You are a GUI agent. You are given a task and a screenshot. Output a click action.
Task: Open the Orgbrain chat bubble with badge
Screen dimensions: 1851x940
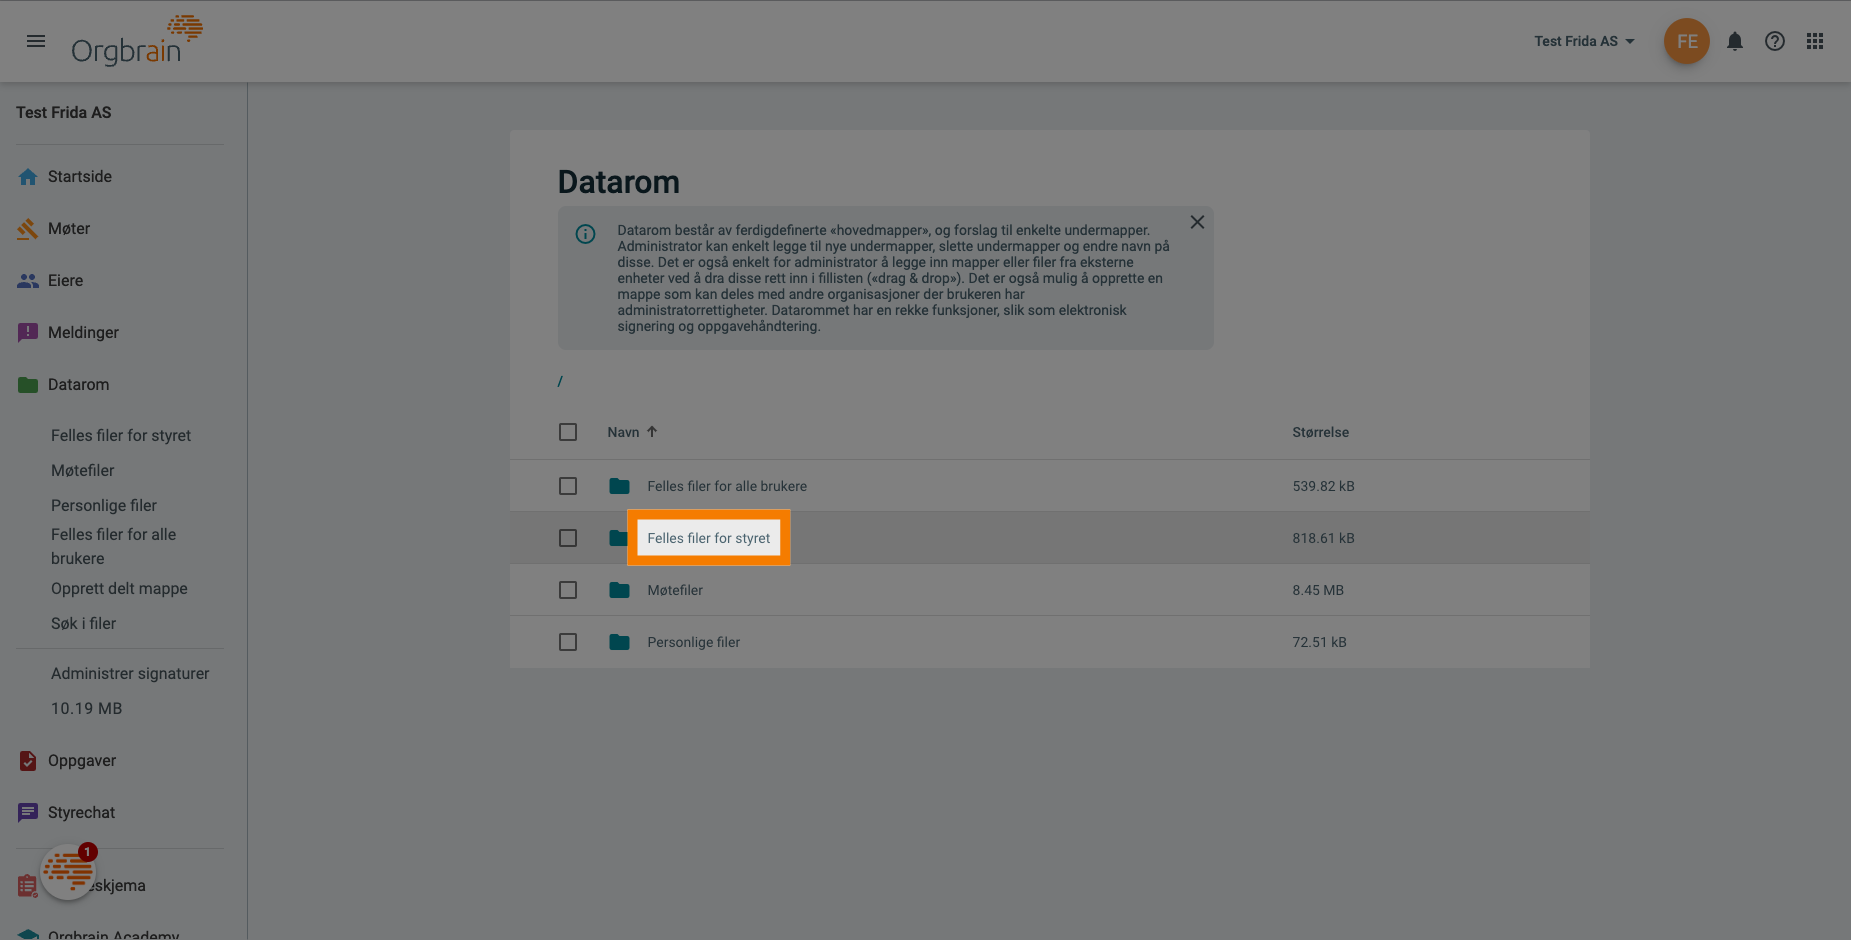(x=67, y=871)
